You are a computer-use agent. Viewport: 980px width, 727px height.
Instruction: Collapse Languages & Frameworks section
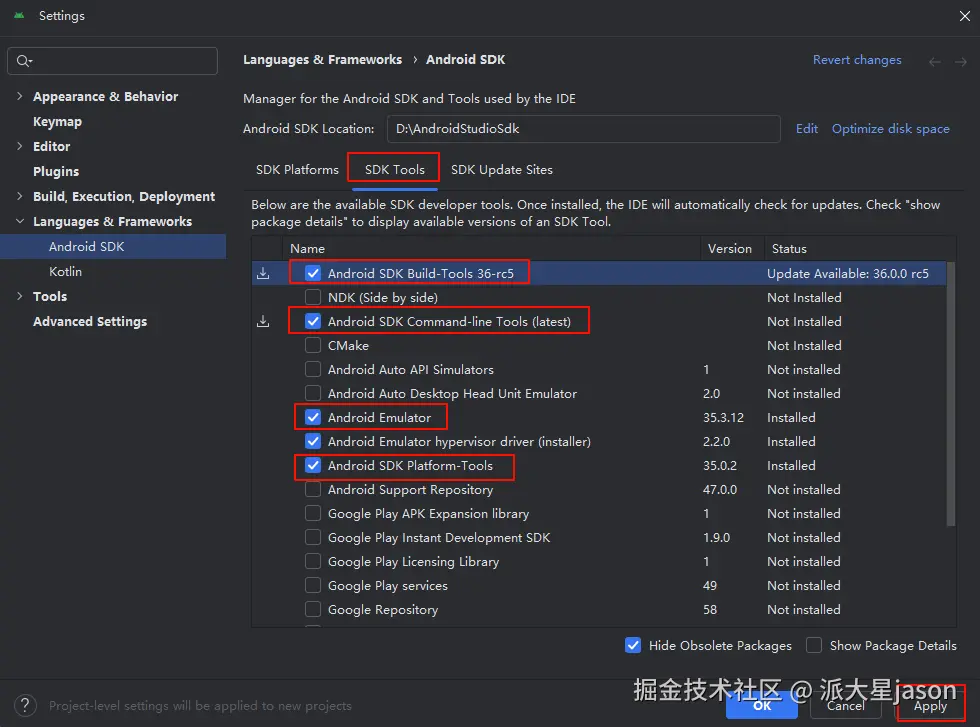click(19, 221)
